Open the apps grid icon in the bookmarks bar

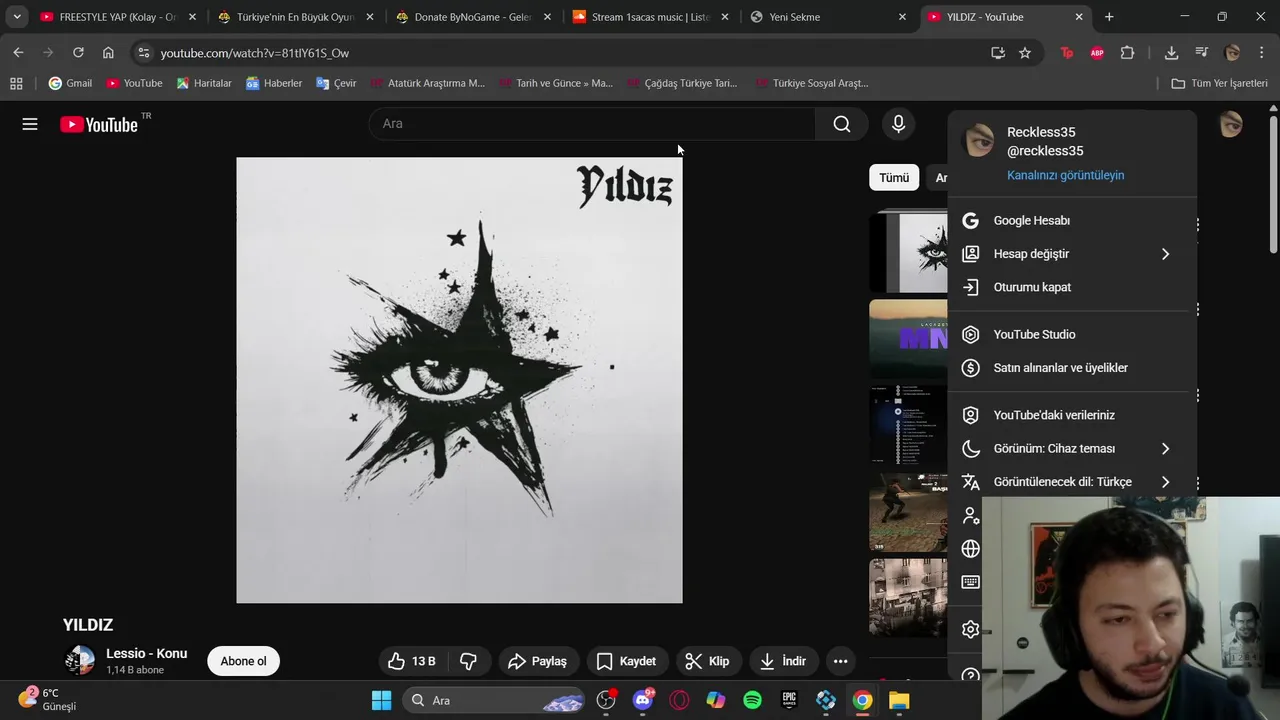coord(16,83)
